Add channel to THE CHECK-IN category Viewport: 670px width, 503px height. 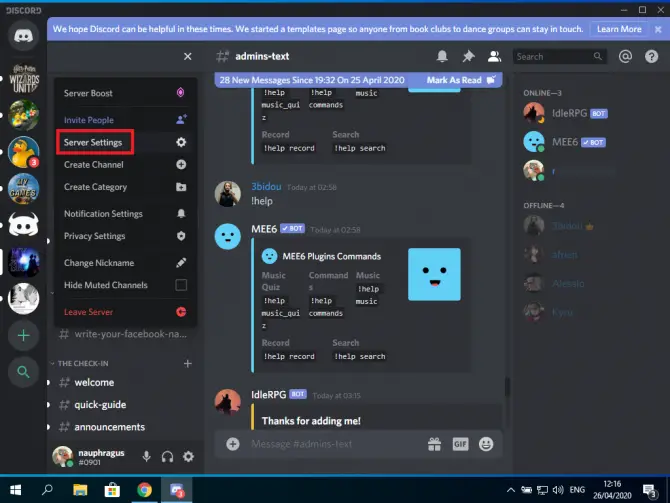pos(188,364)
